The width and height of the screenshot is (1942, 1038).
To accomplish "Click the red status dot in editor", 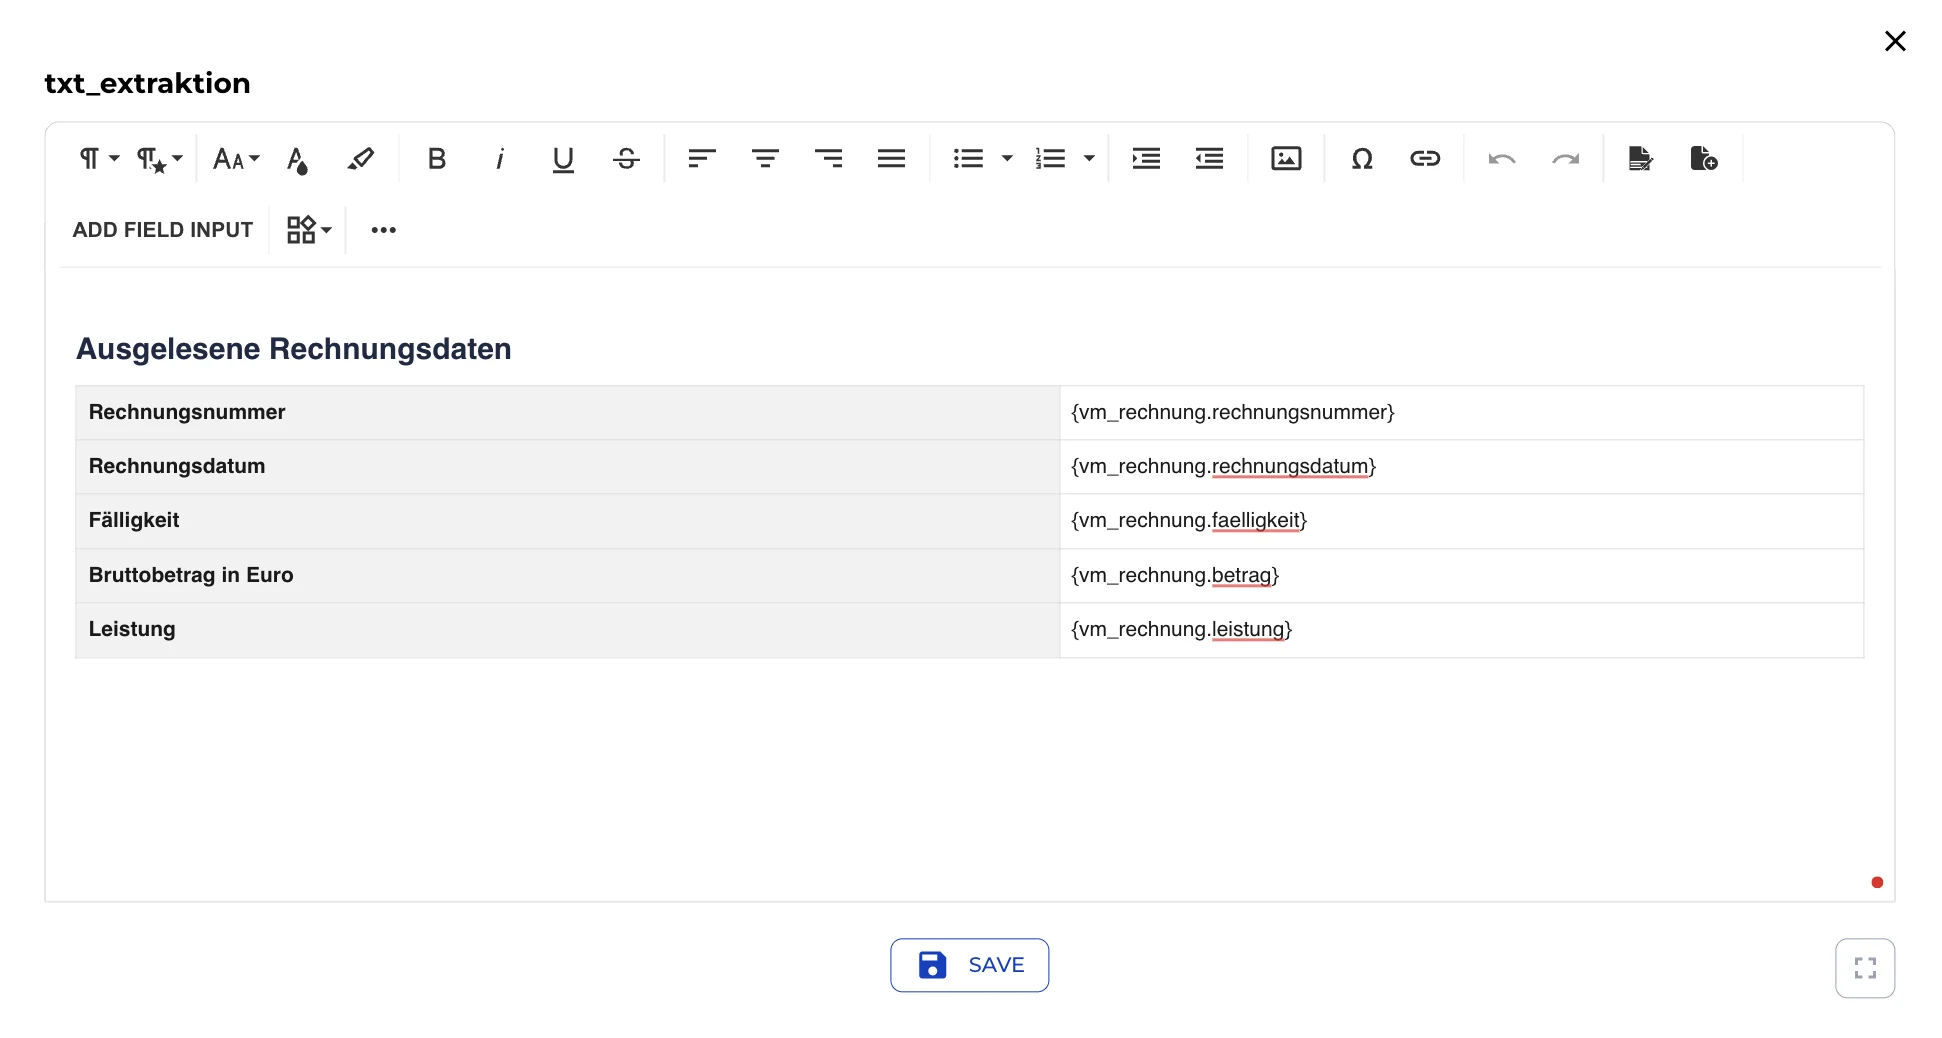I will click(1877, 882).
